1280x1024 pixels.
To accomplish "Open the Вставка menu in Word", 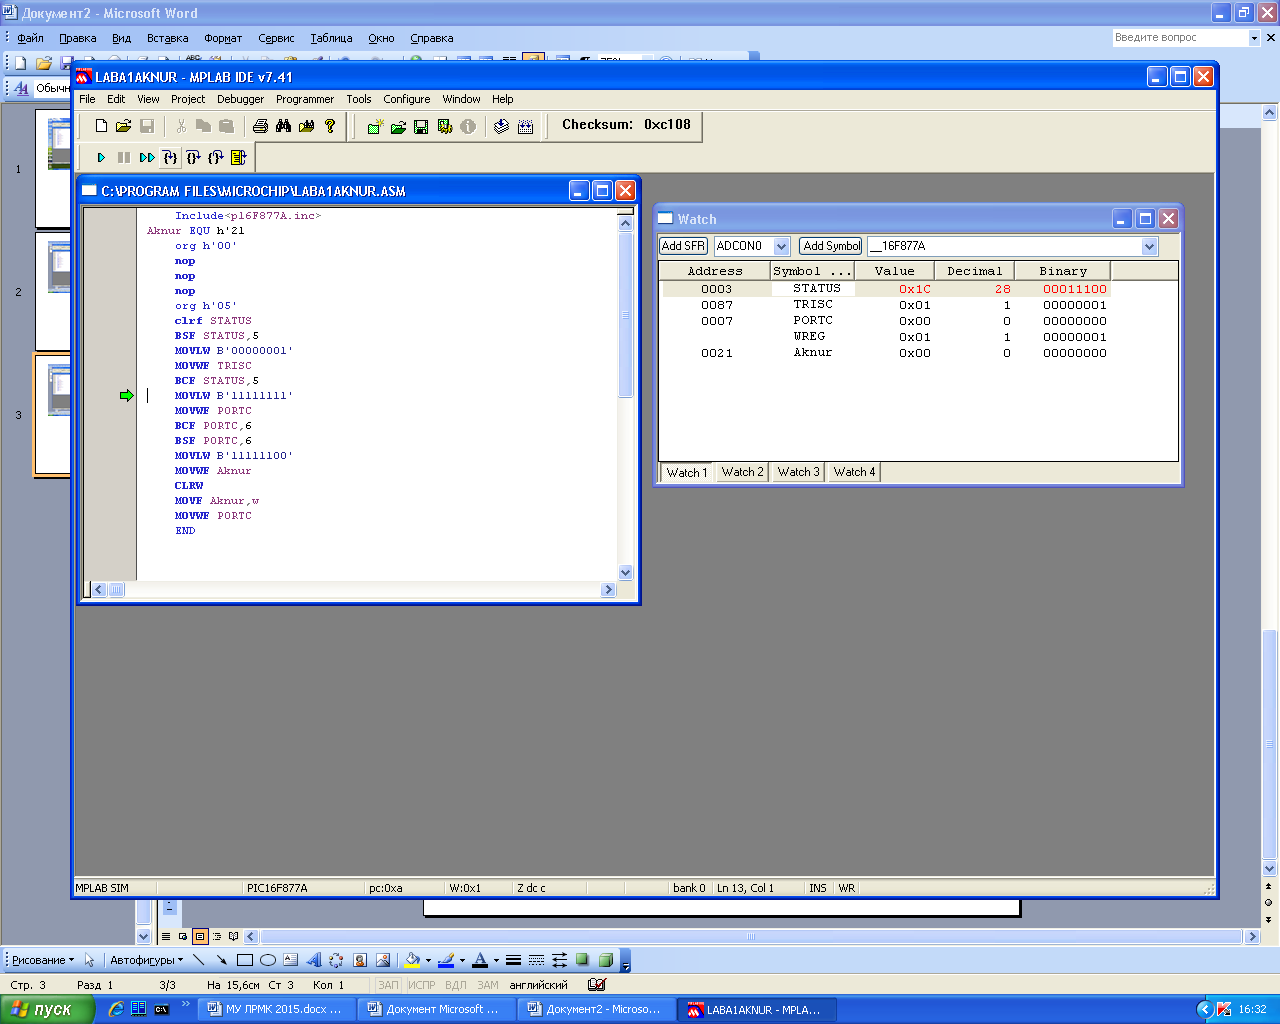I will pyautogui.click(x=168, y=38).
